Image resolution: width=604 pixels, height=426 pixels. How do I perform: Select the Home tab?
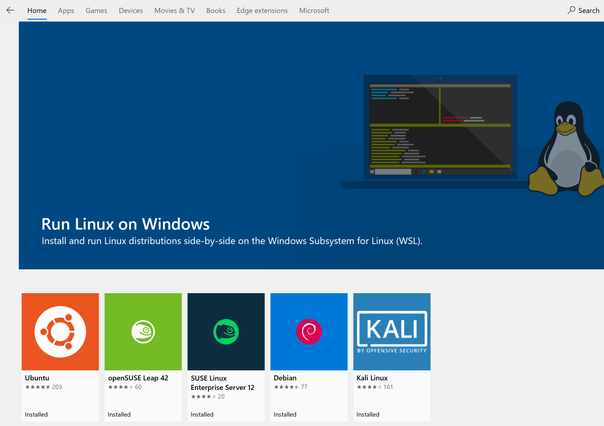tap(37, 11)
